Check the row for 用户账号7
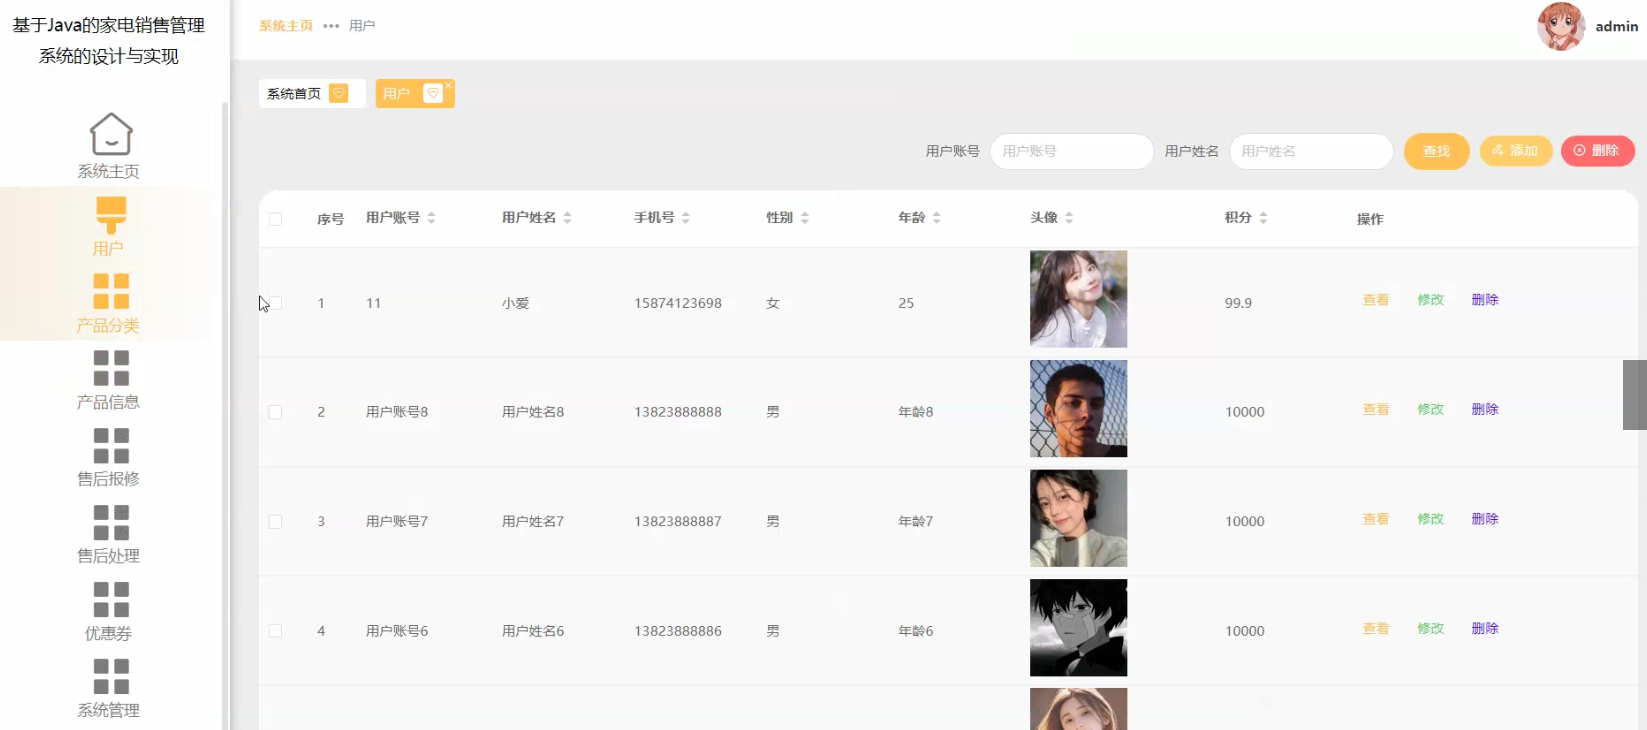Viewport: 1647px width, 730px height. click(x=275, y=522)
